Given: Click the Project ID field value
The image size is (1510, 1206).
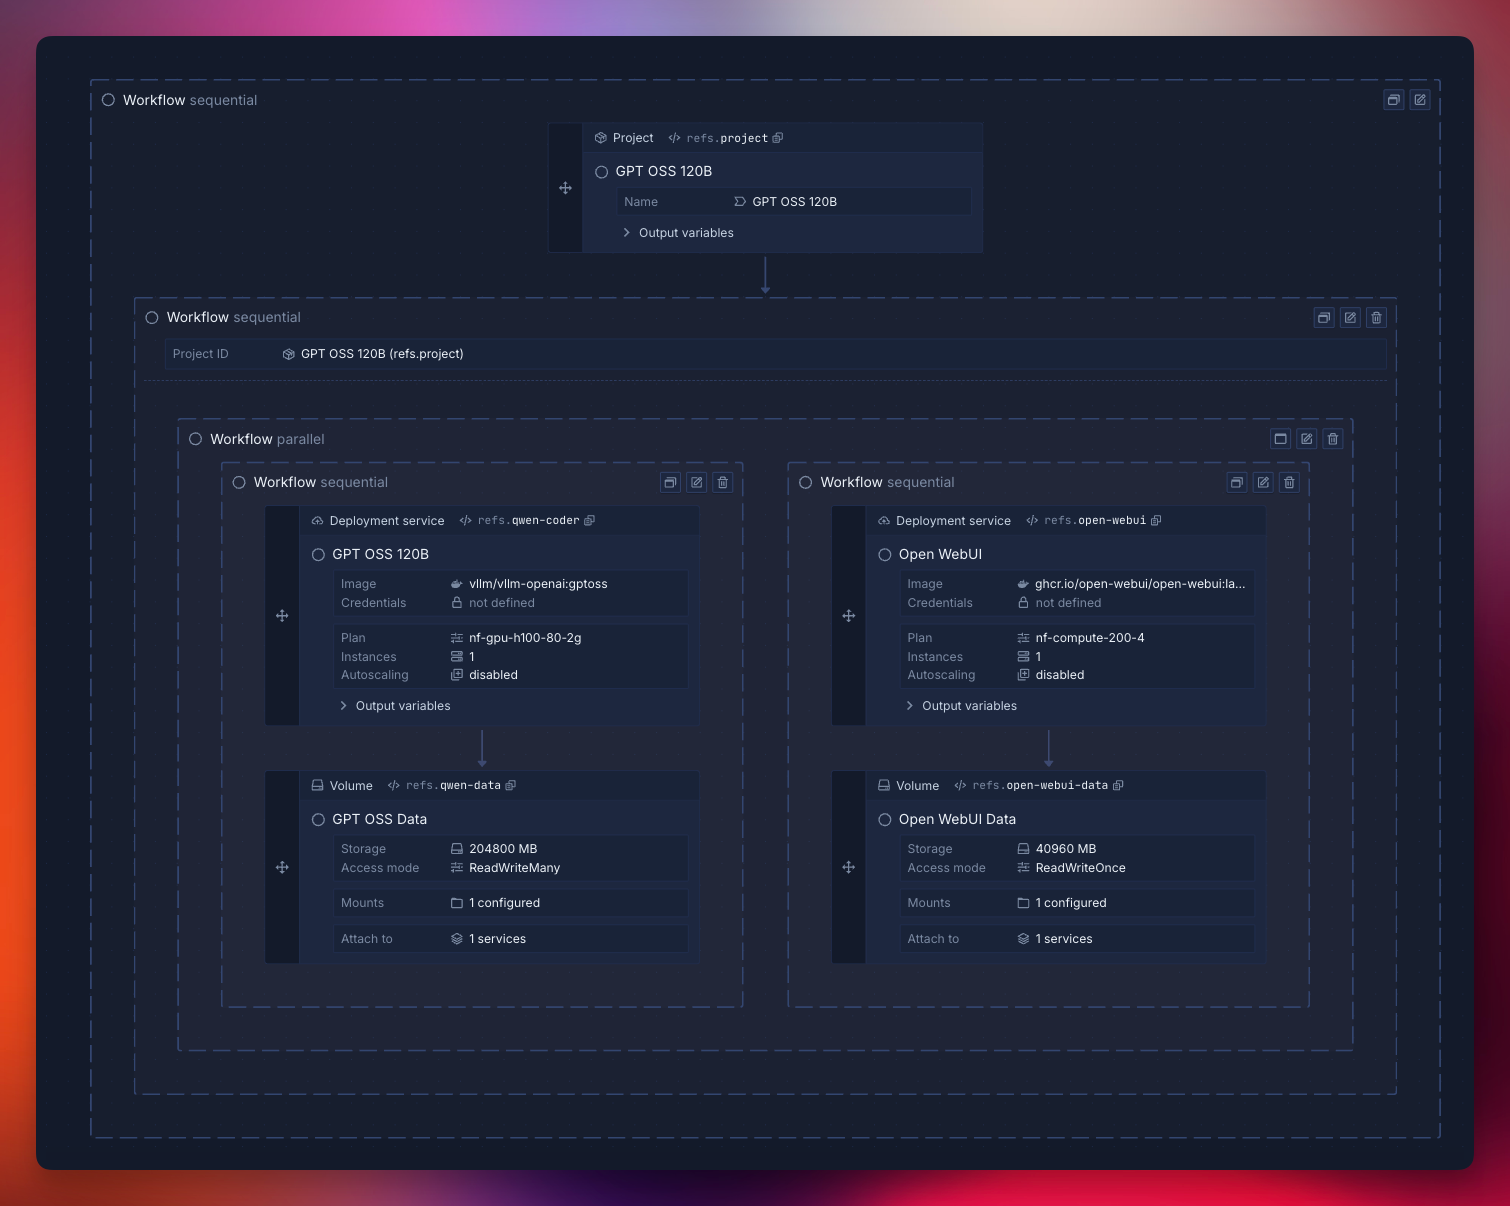Looking at the screenshot, I should tap(381, 354).
